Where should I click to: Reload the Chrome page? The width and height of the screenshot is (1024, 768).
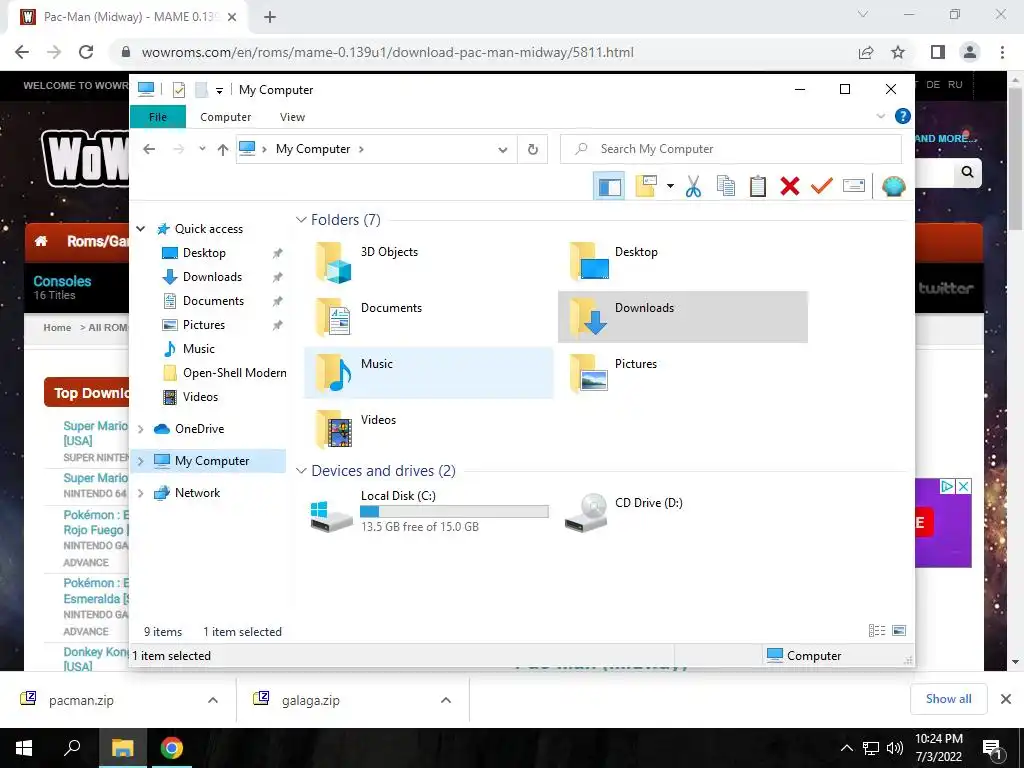tap(86, 52)
